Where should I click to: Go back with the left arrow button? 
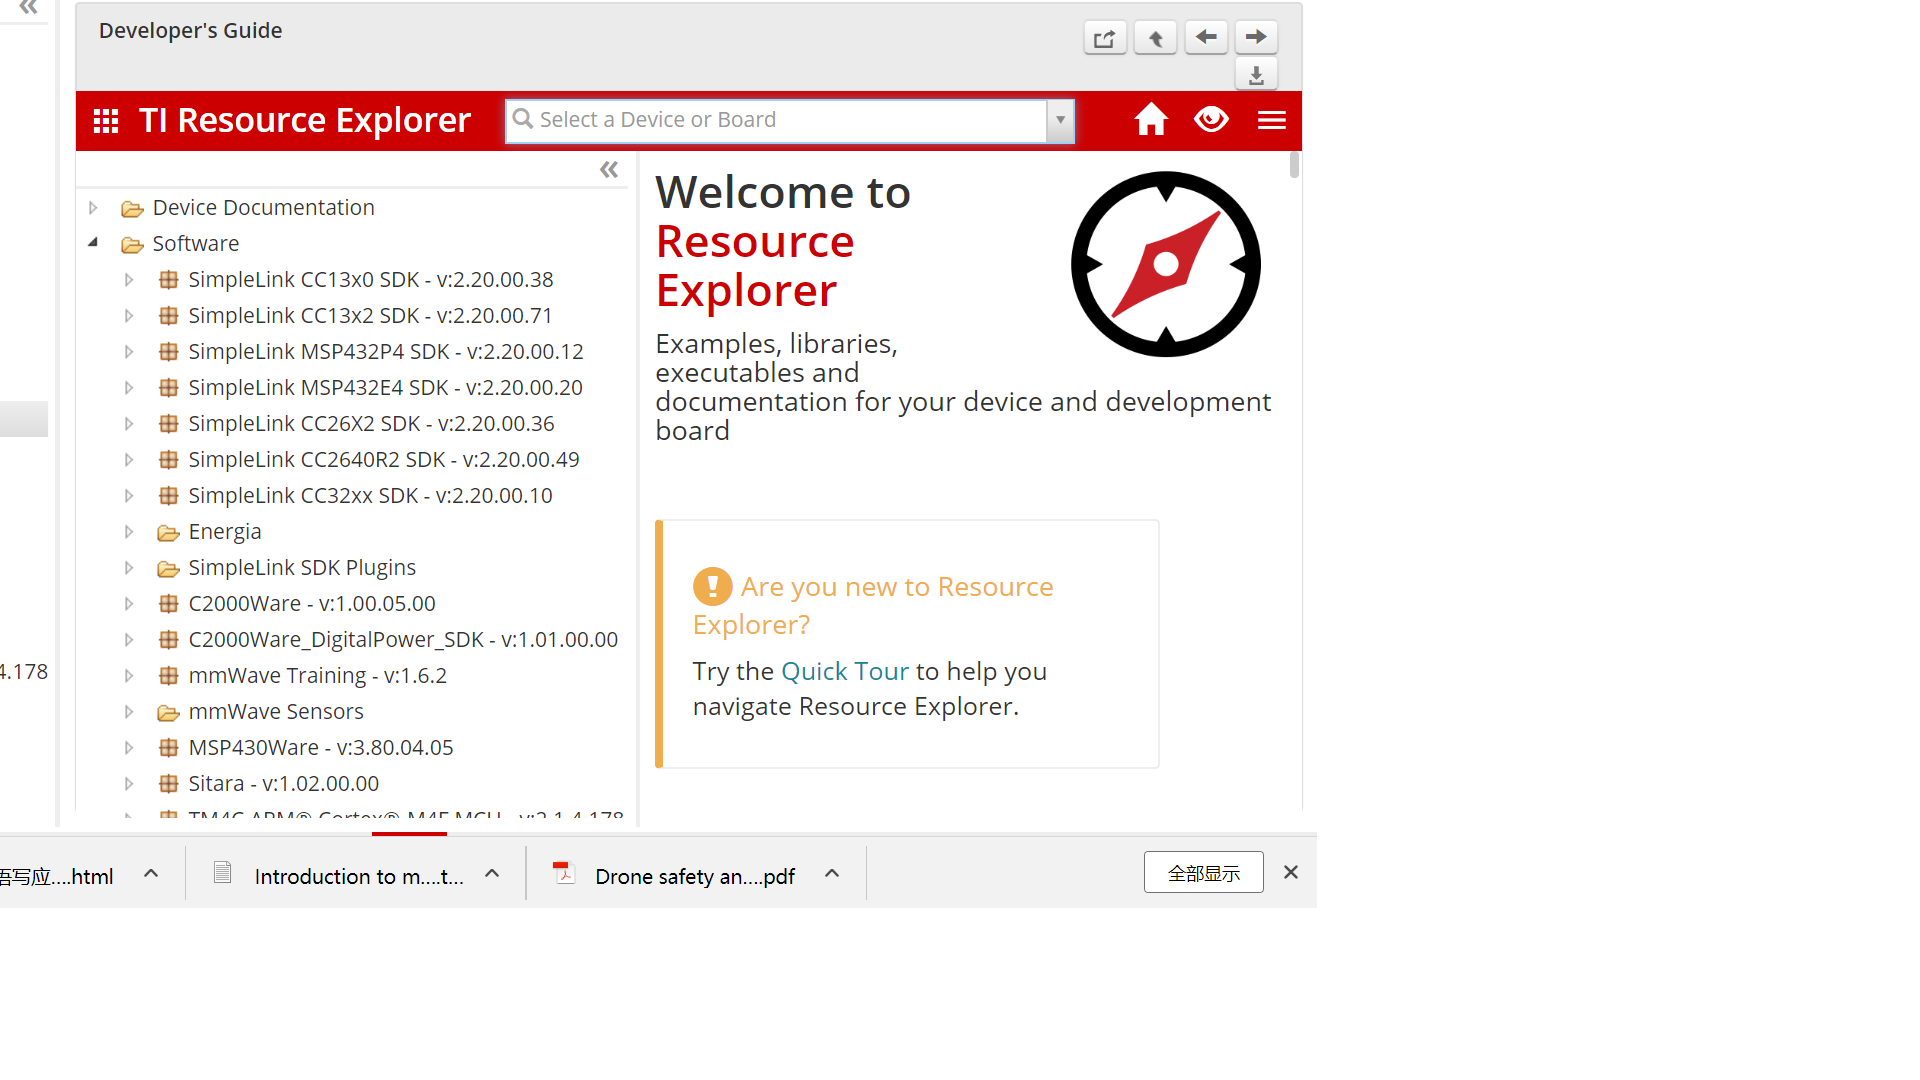pos(1206,38)
